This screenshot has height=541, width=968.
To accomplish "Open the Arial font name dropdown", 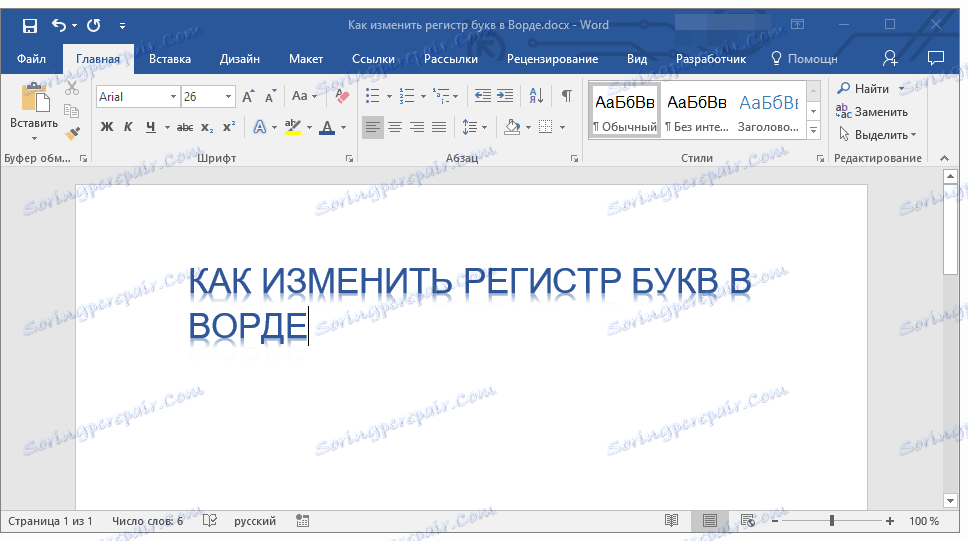I will pyautogui.click(x=173, y=97).
